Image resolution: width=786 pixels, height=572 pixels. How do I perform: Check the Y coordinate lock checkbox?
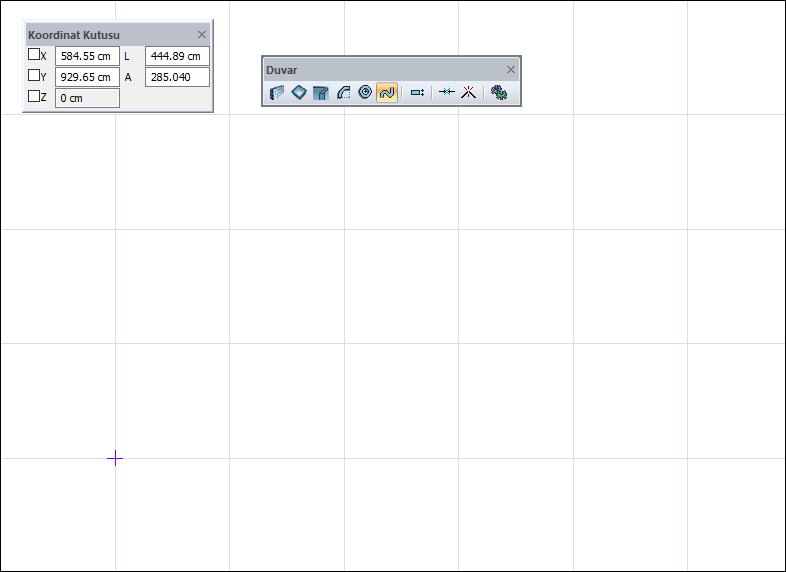click(34, 76)
